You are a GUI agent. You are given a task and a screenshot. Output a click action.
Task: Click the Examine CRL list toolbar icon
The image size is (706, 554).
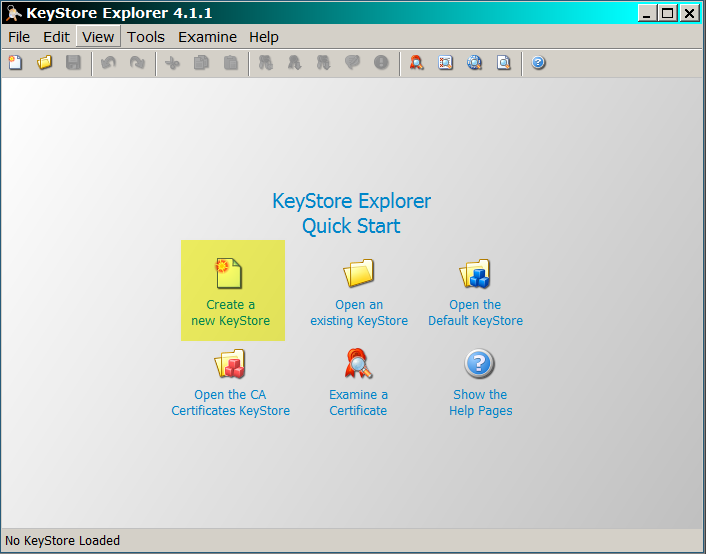click(445, 63)
